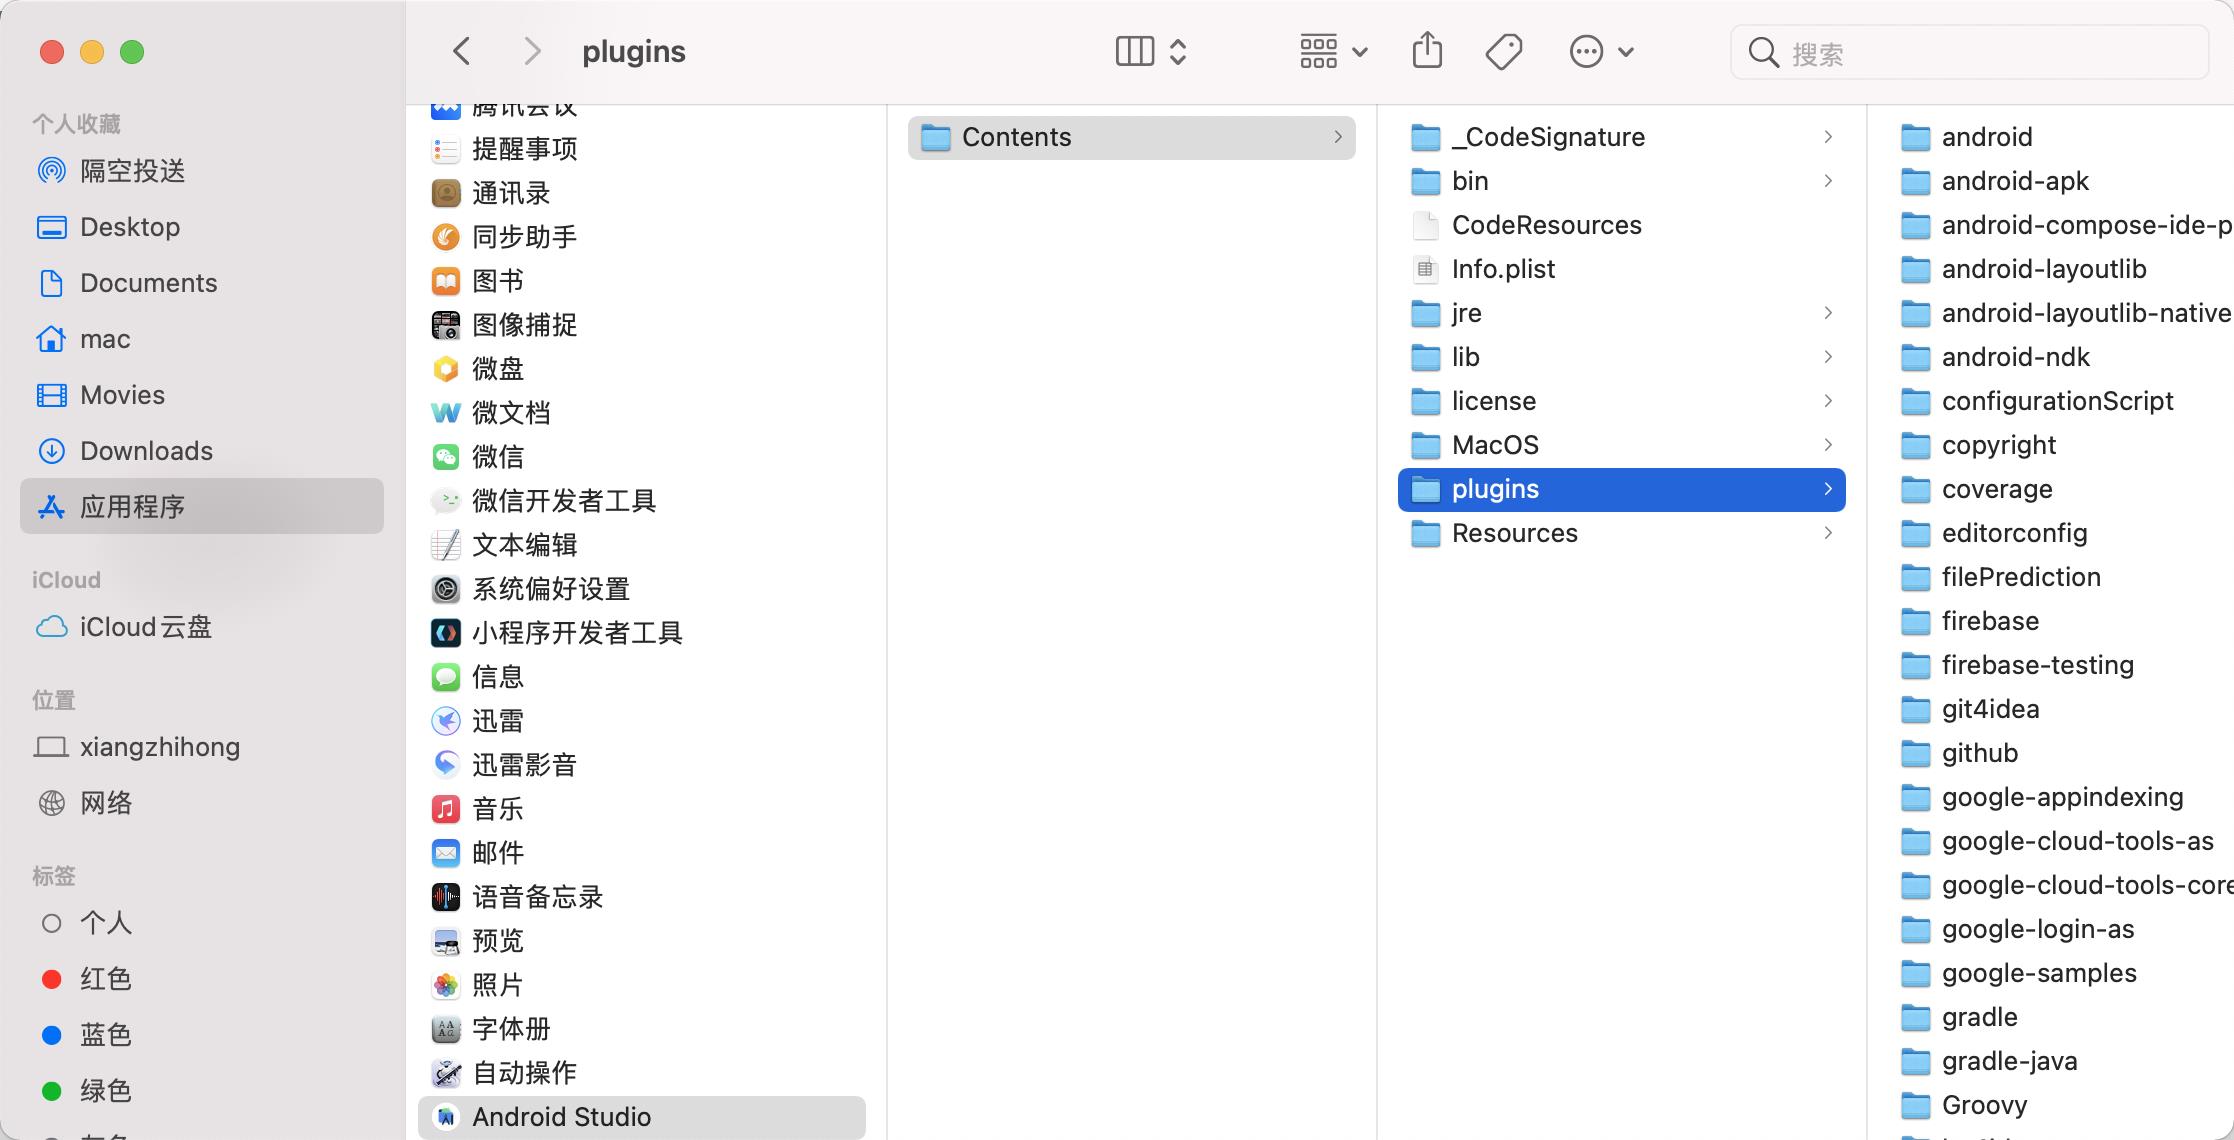Expand license folder chevron
The width and height of the screenshot is (2234, 1140).
1828,401
